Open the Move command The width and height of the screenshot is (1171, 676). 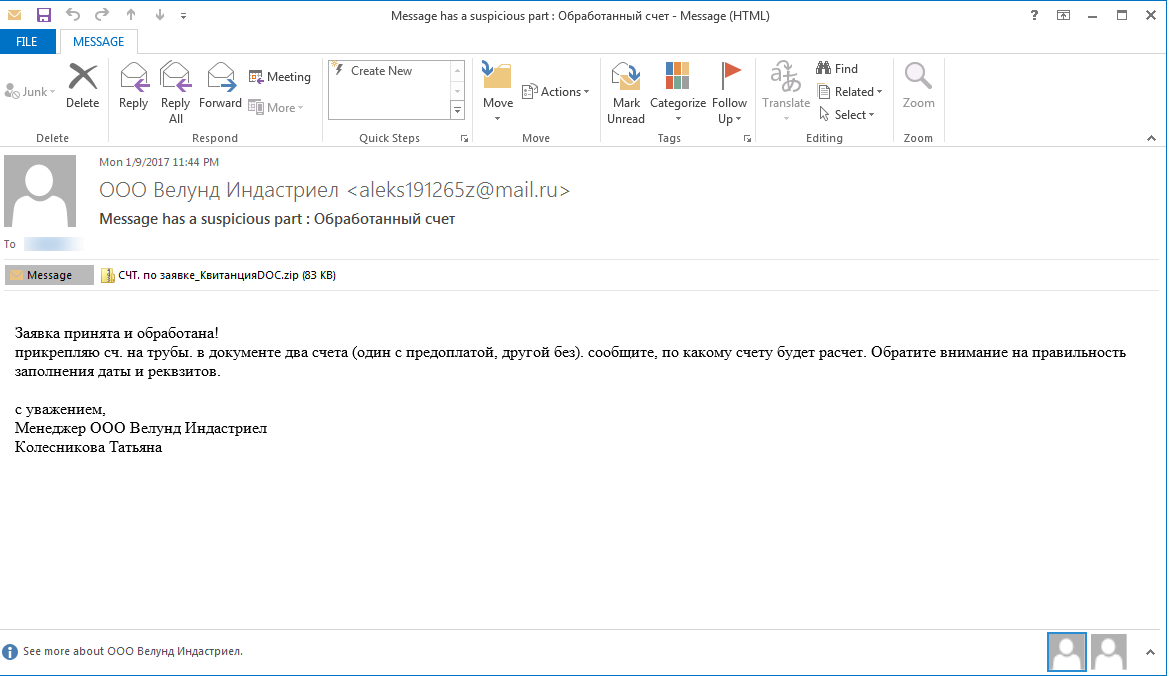pos(497,90)
